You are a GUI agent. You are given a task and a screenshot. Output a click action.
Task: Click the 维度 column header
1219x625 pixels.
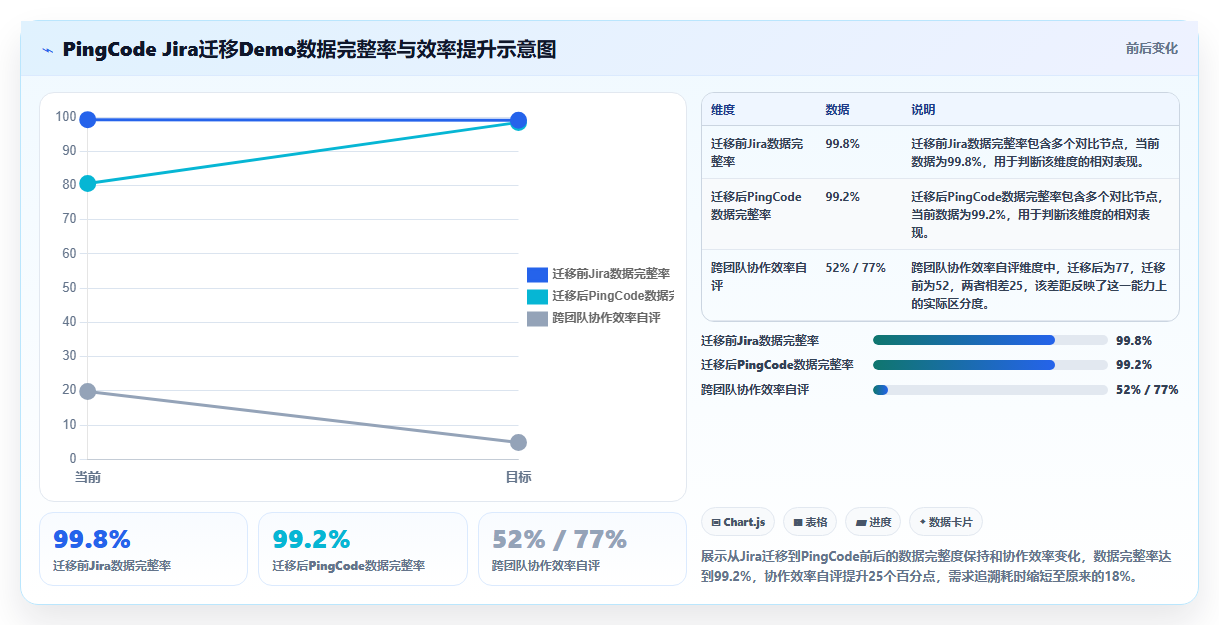(x=723, y=110)
